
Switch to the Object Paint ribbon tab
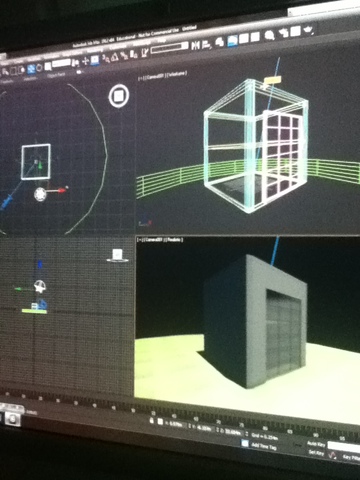click(56, 75)
